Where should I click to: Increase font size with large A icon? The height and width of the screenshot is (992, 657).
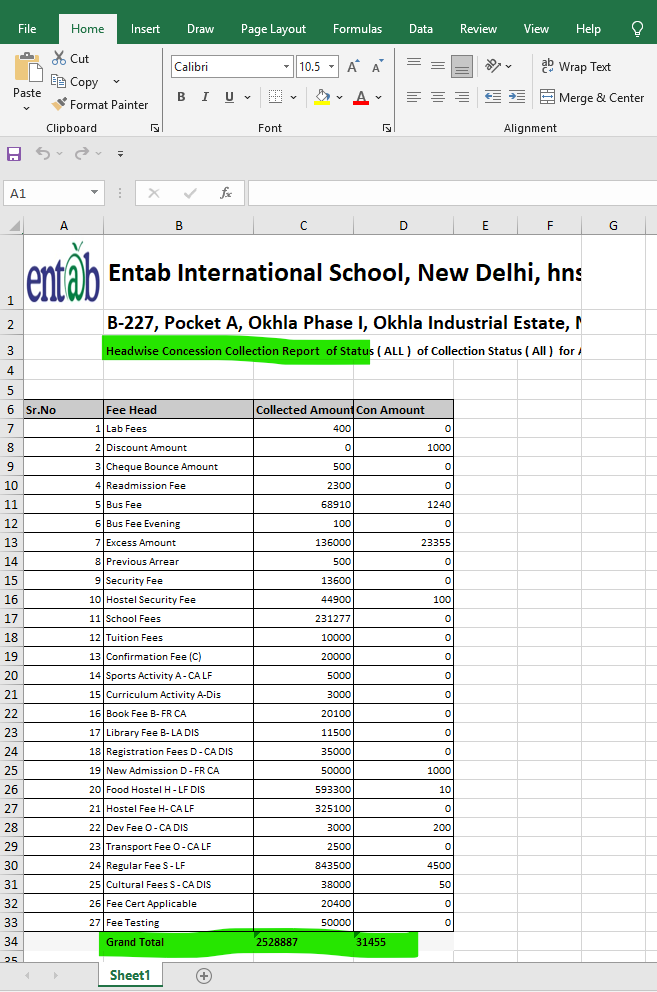353,66
